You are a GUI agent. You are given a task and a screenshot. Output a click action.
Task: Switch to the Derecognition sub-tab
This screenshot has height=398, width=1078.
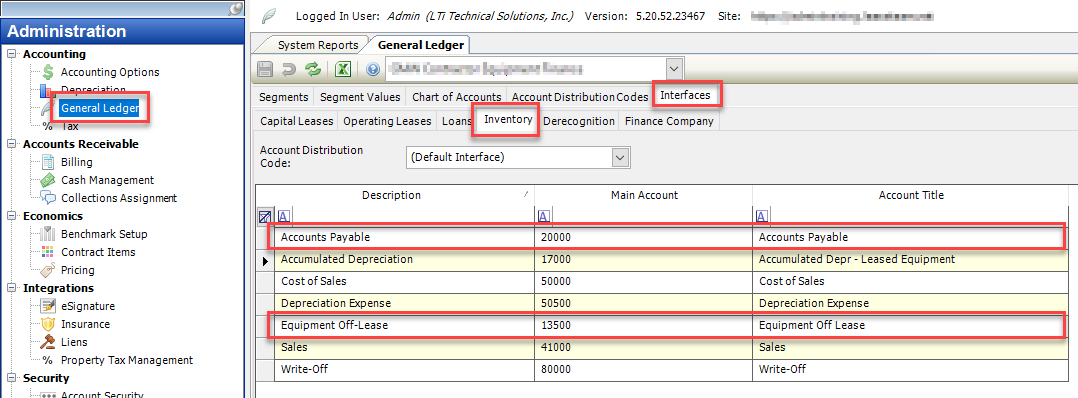(578, 121)
